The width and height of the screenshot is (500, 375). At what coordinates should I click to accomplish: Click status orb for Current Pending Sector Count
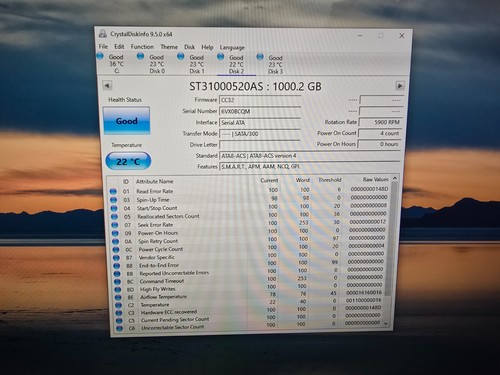pos(119,321)
